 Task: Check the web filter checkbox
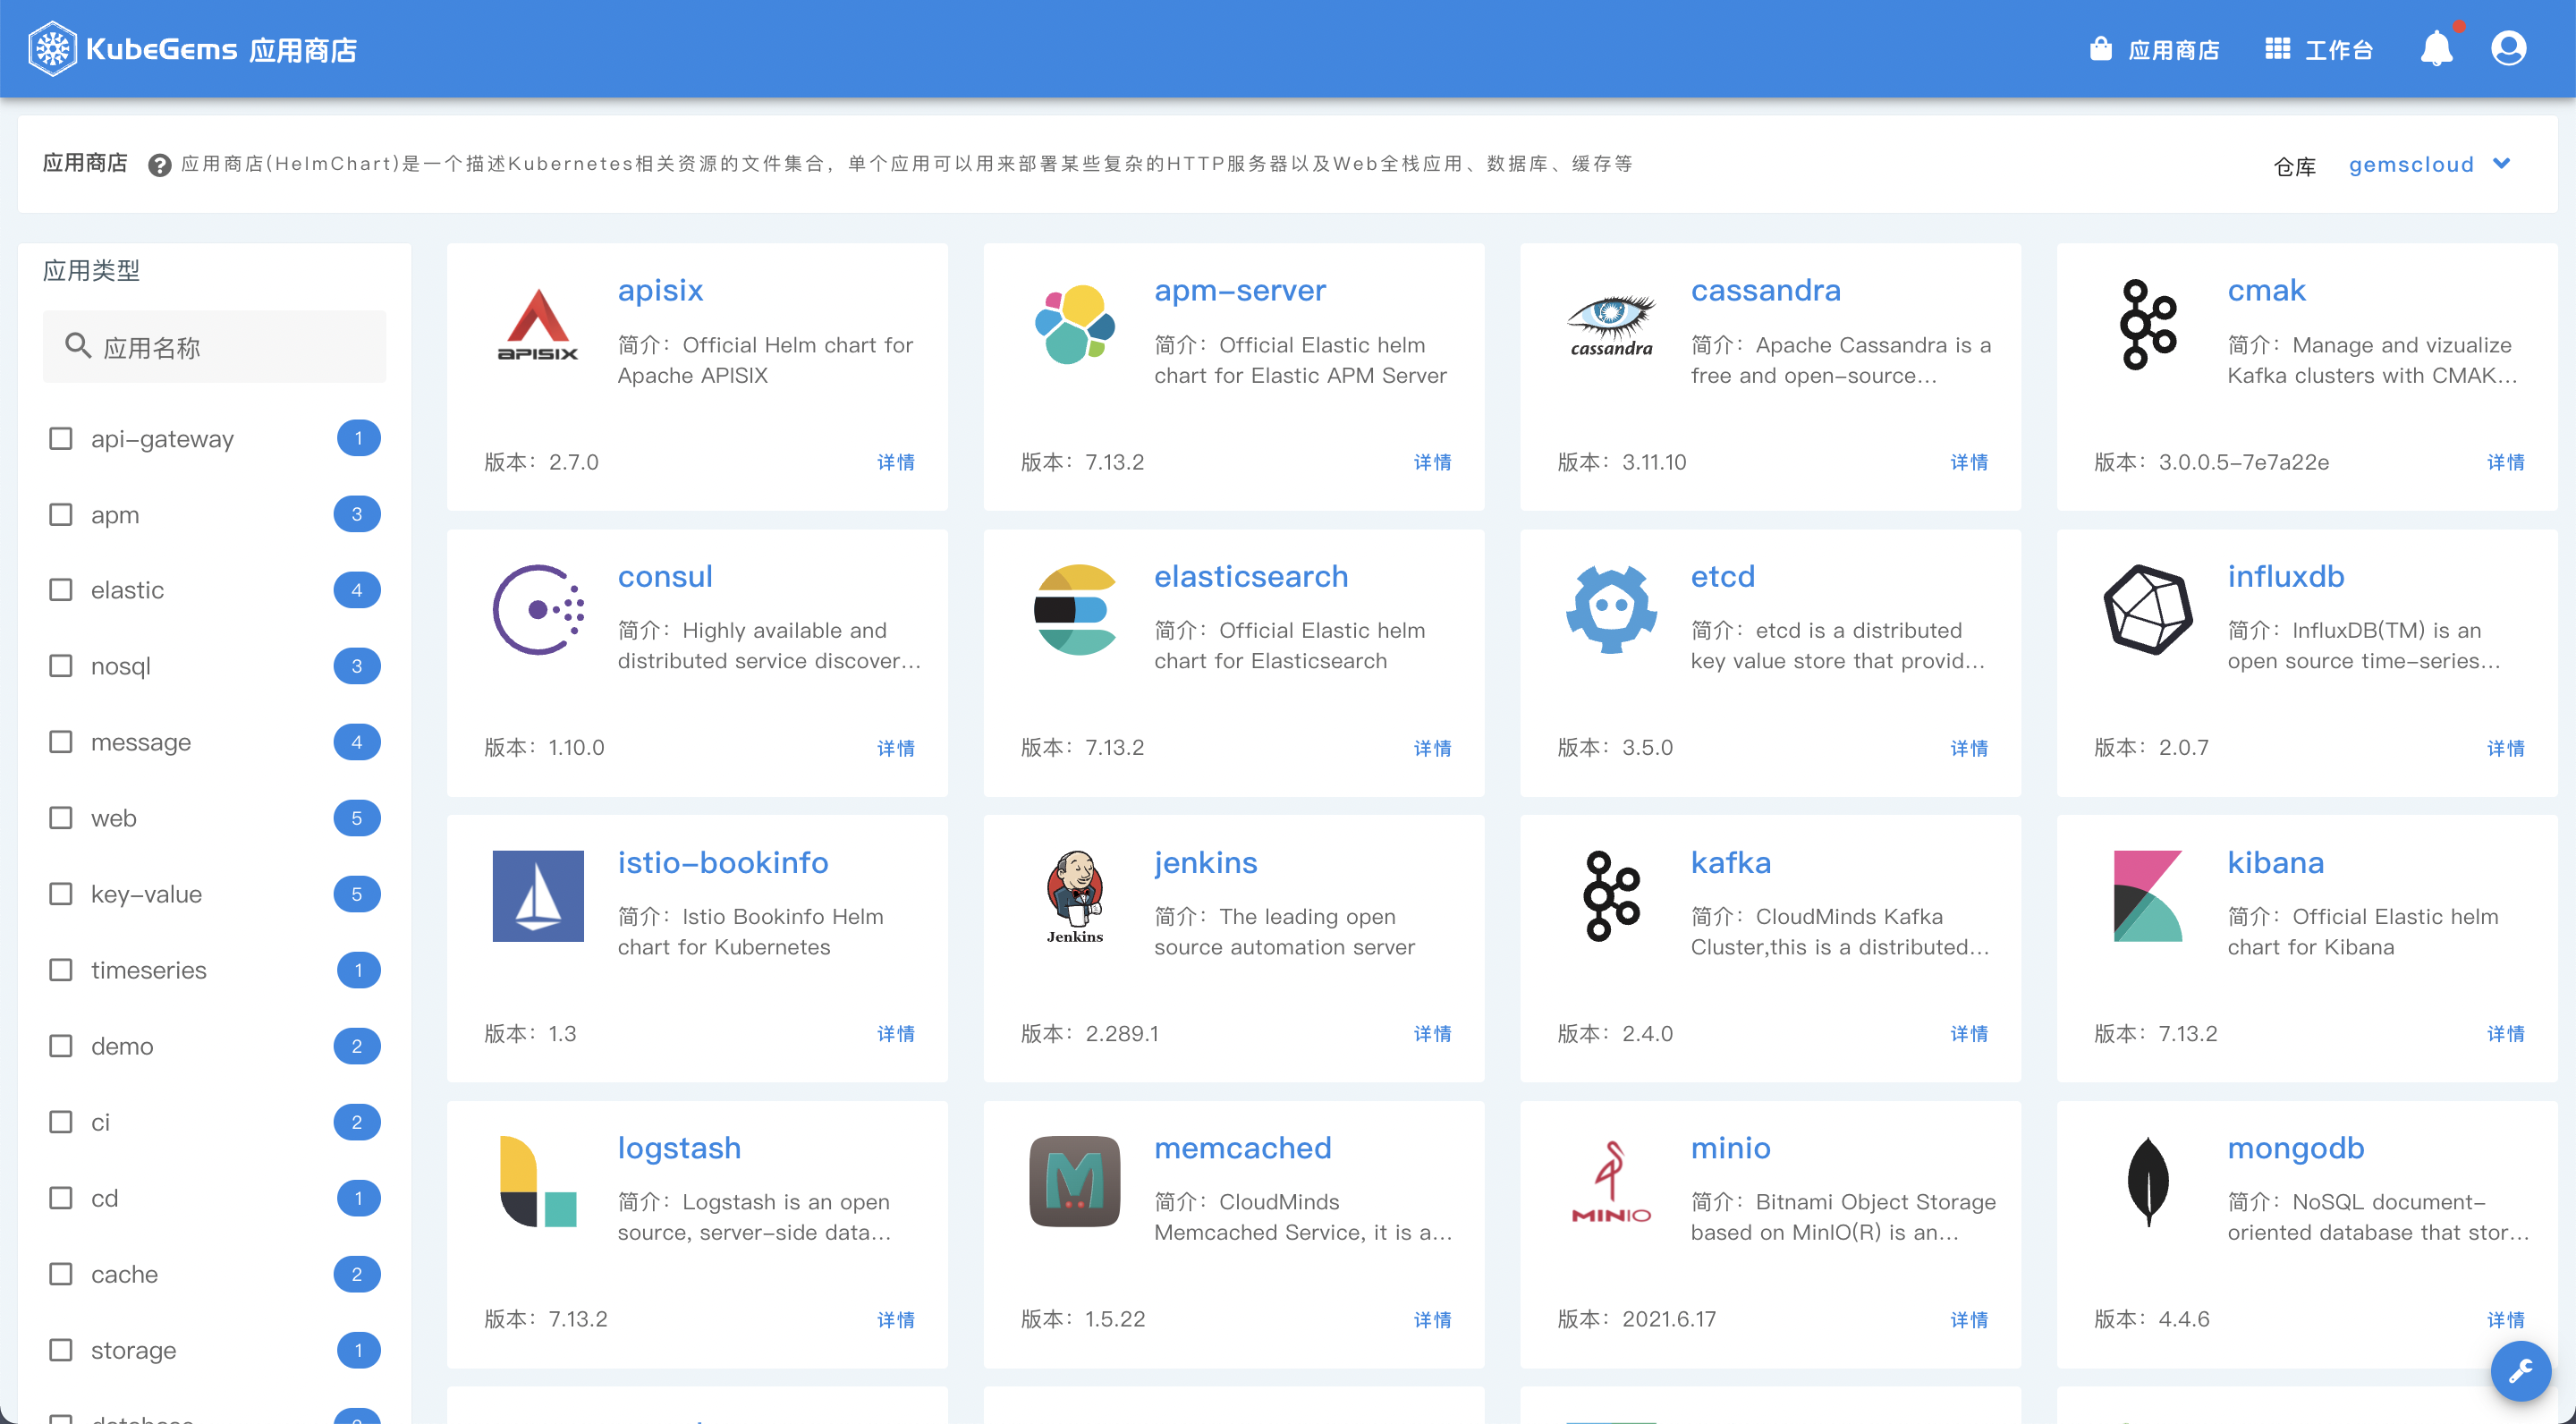(61, 818)
